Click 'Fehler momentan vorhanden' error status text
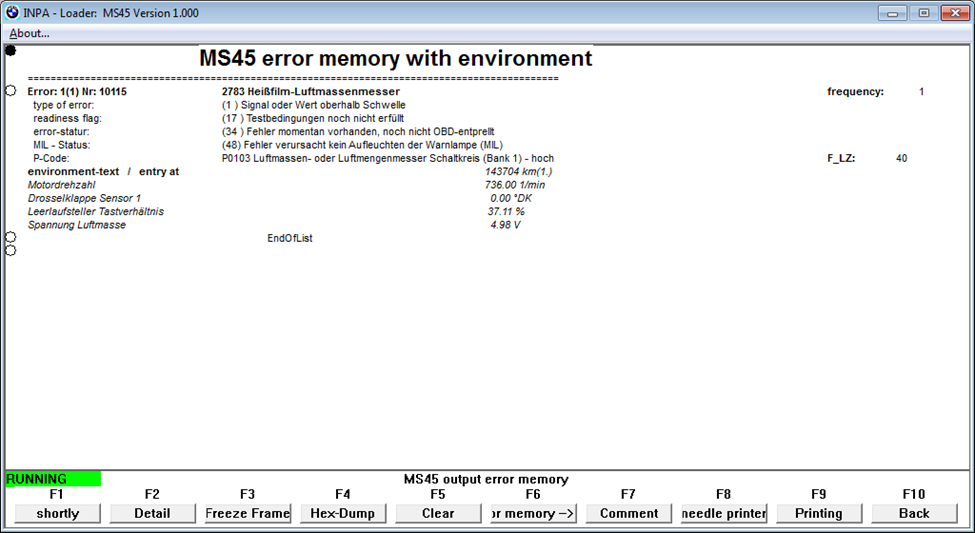975x533 pixels. click(x=358, y=132)
